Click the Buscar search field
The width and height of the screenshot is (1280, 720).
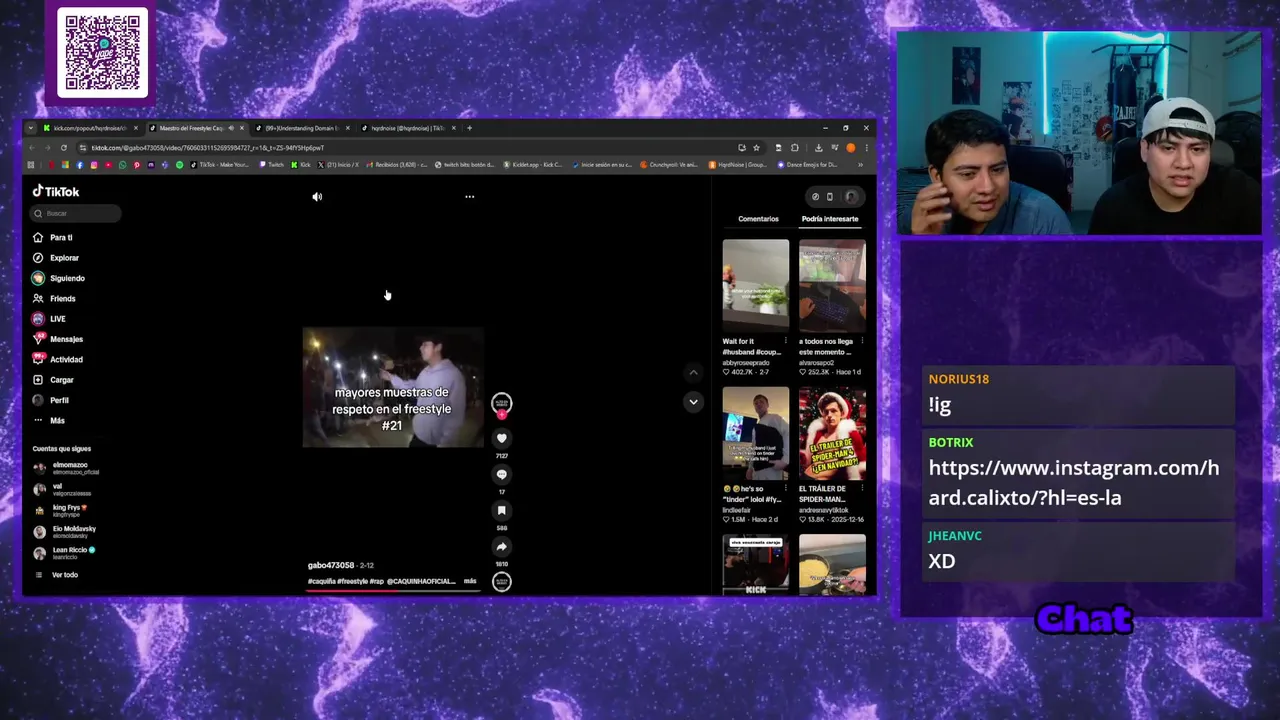point(76,213)
